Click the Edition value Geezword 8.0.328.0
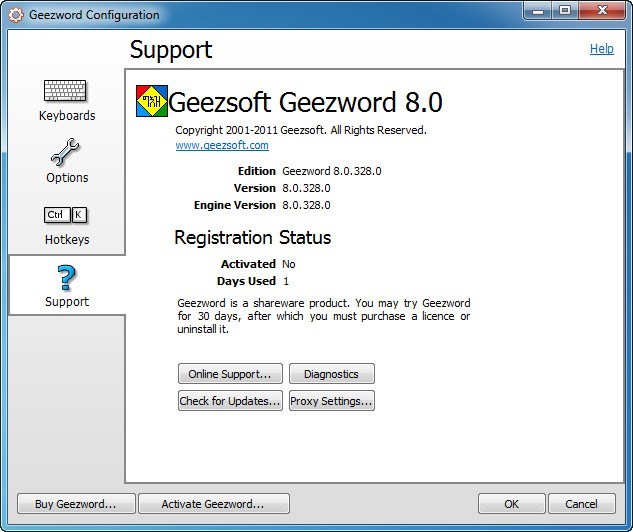The width and height of the screenshot is (633, 532). (332, 171)
